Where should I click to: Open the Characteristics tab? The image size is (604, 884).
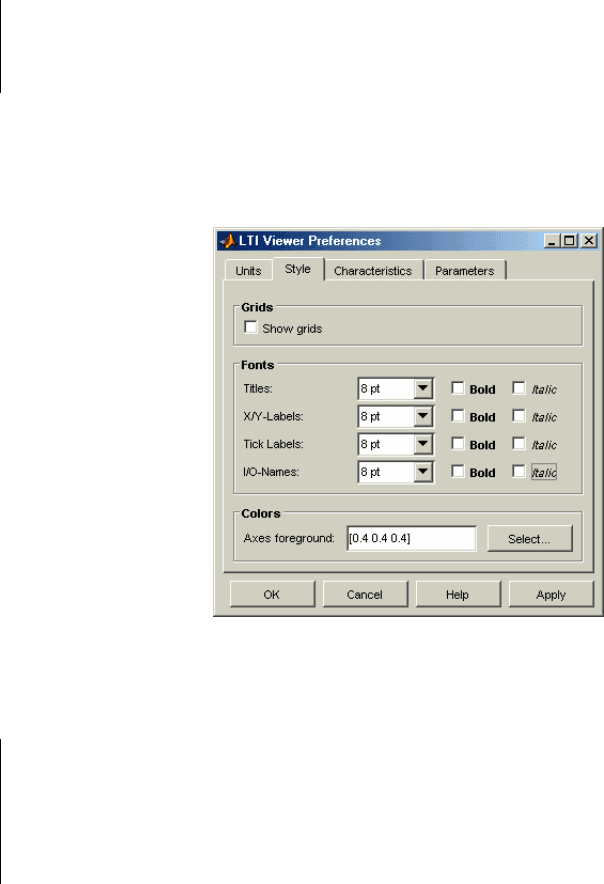pos(373,271)
